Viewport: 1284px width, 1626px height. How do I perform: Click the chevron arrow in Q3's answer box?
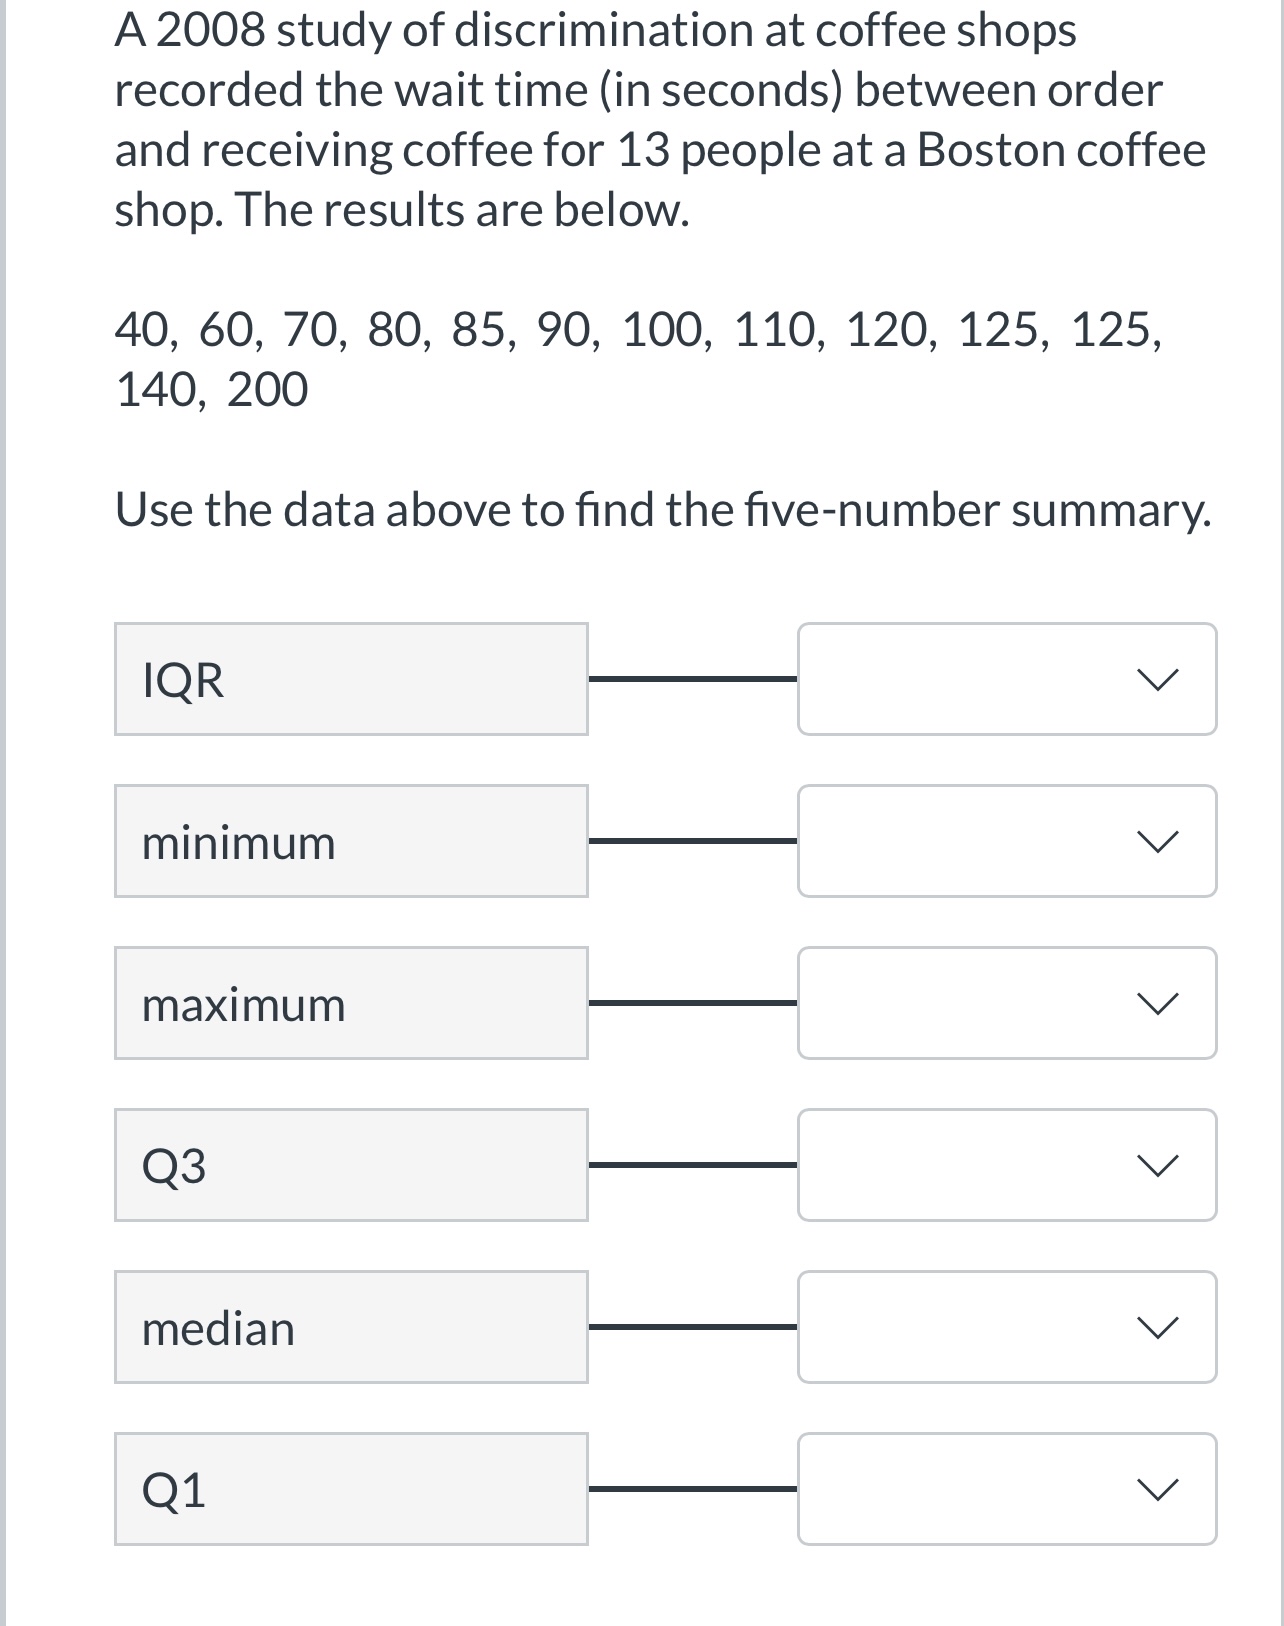(1157, 1166)
